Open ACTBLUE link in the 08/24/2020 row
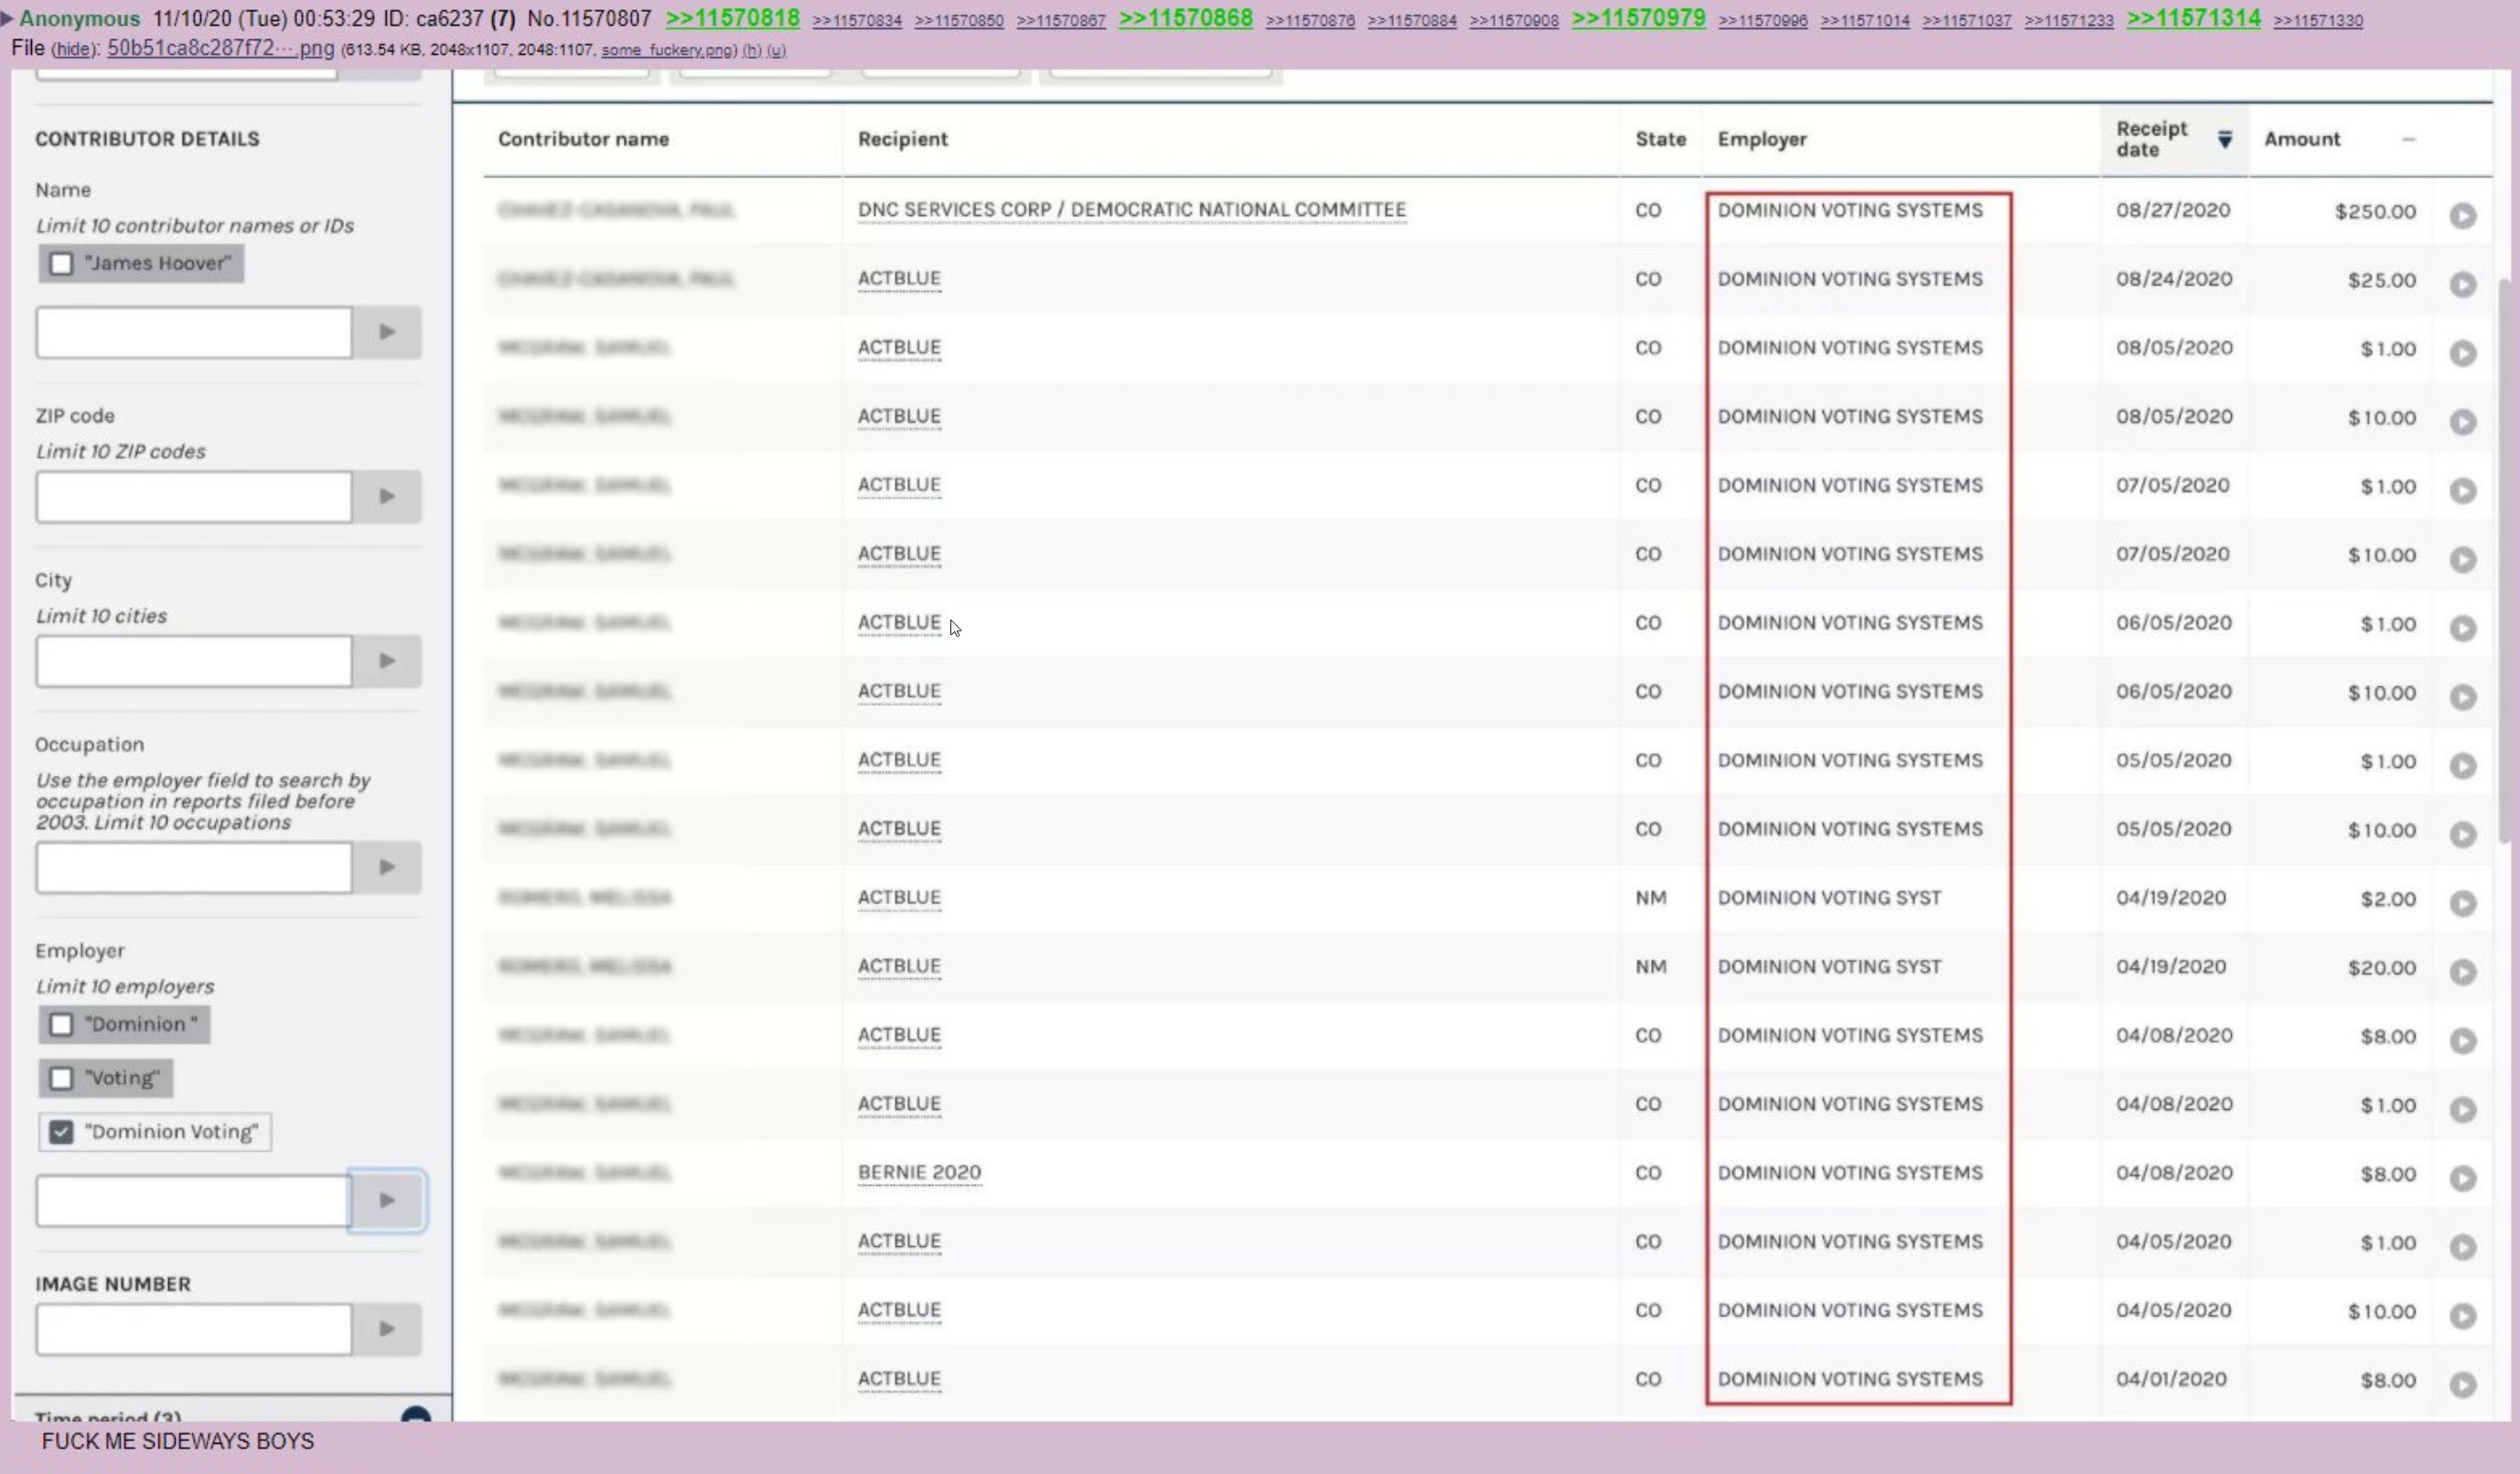 click(899, 279)
